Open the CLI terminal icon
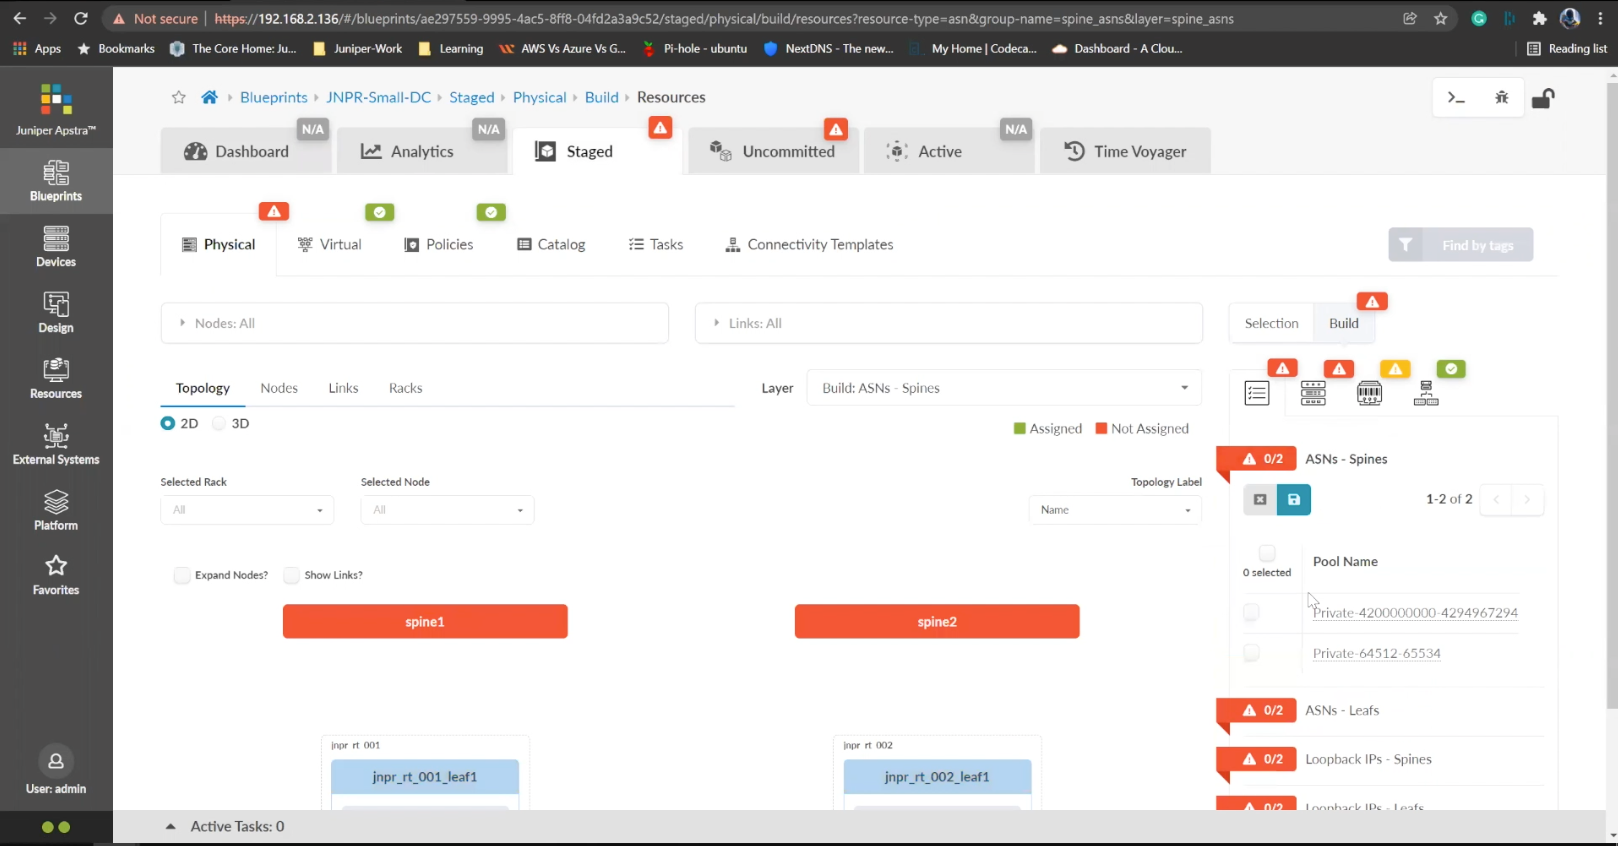This screenshot has height=846, width=1618. [x=1456, y=97]
